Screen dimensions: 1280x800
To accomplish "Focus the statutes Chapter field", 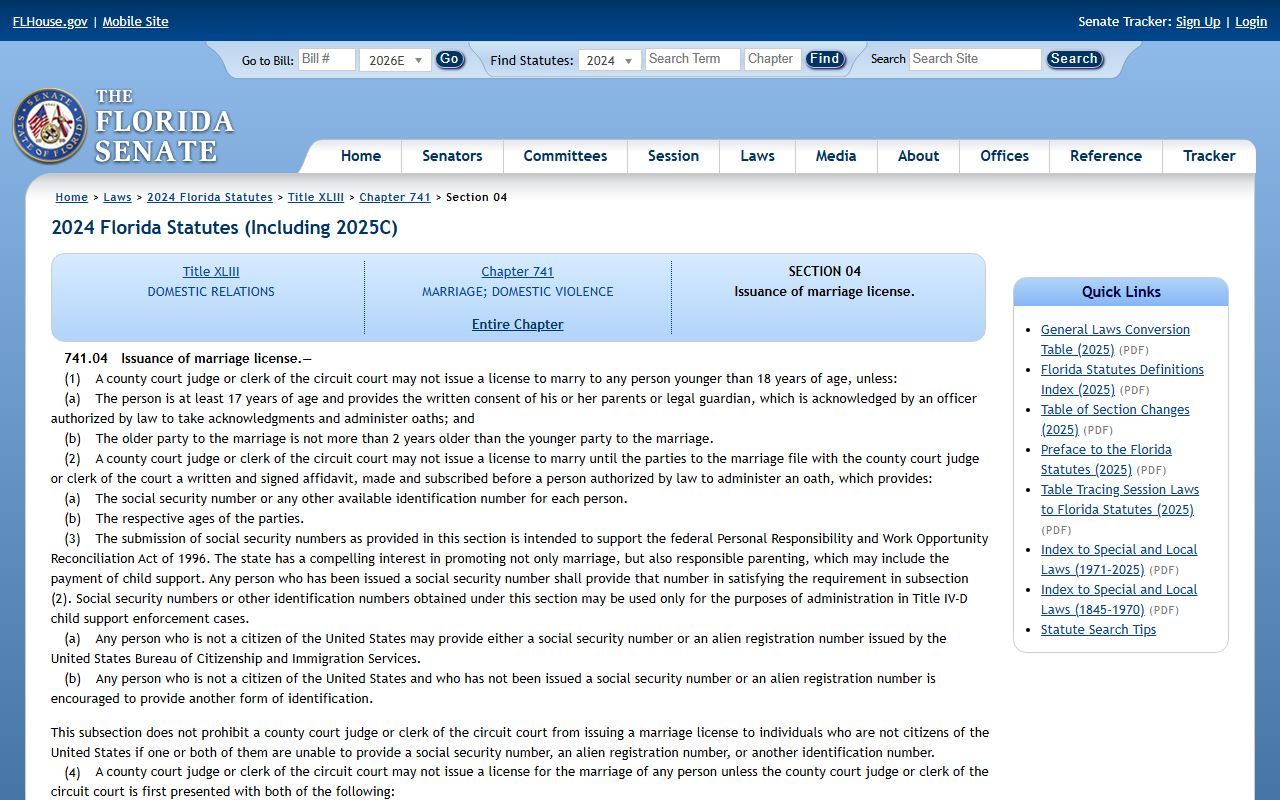I will [x=773, y=59].
